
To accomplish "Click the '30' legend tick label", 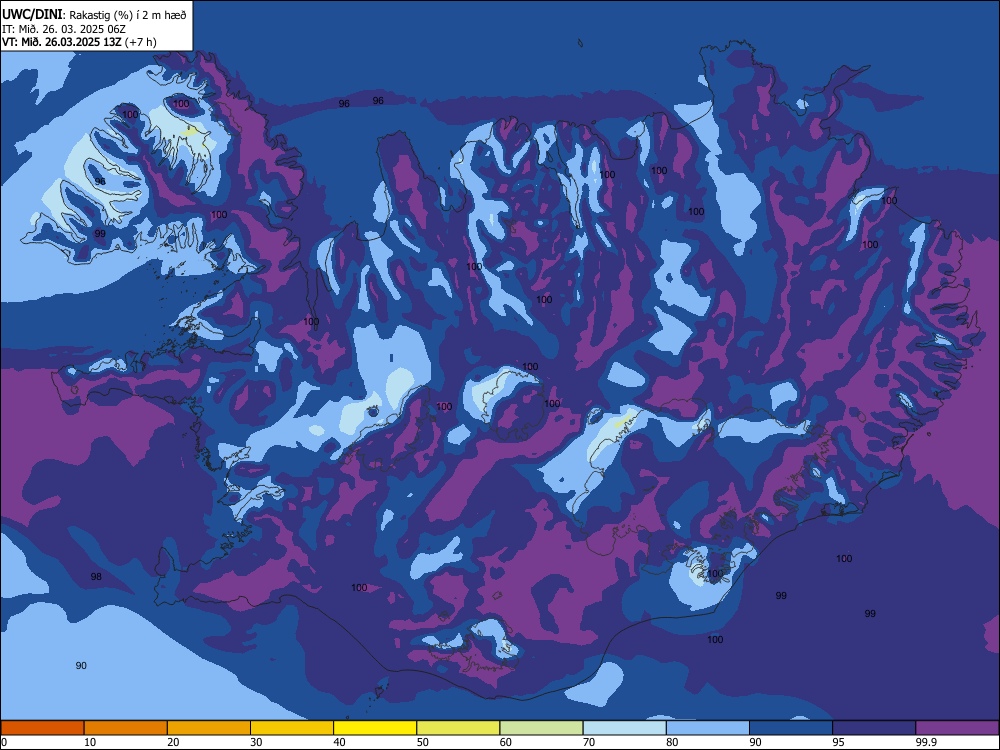I will [256, 742].
